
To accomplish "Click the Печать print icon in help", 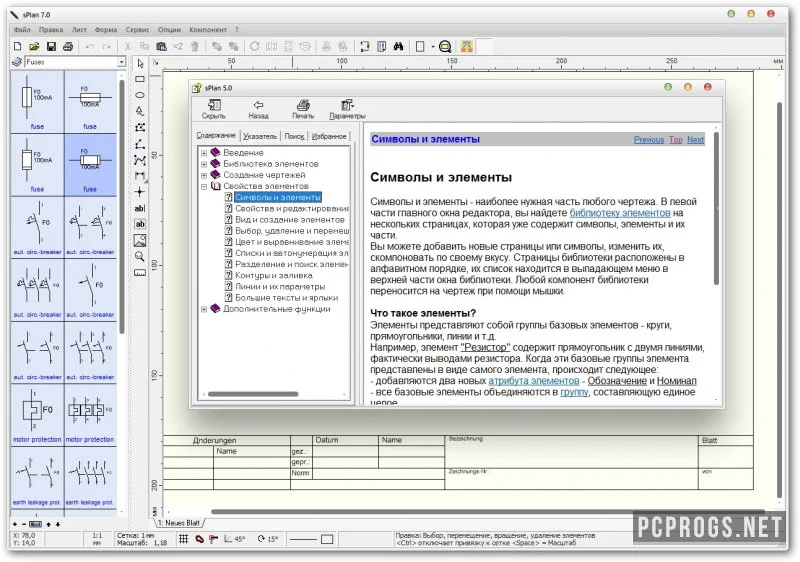I will 303,109.
